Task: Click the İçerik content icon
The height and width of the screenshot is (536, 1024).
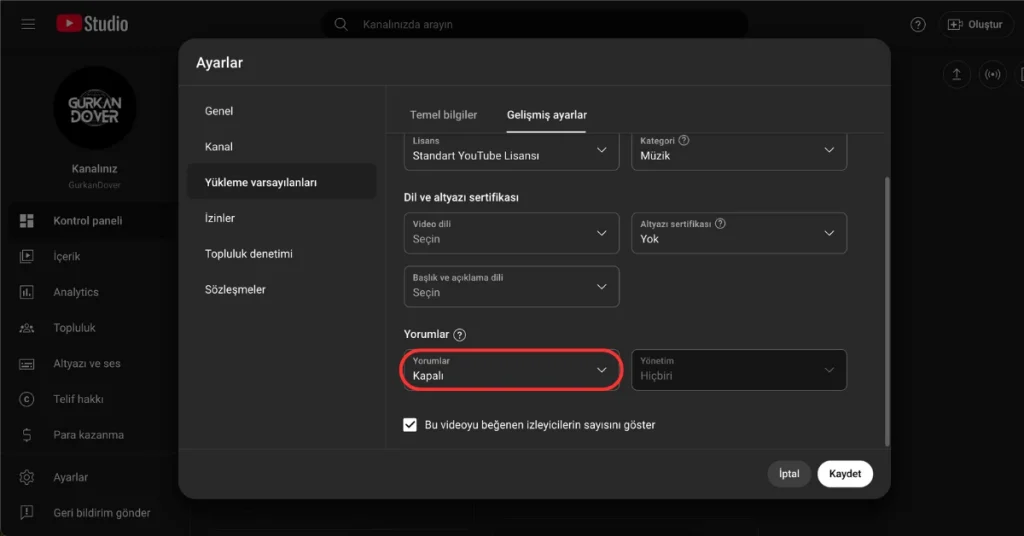Action: (27, 257)
